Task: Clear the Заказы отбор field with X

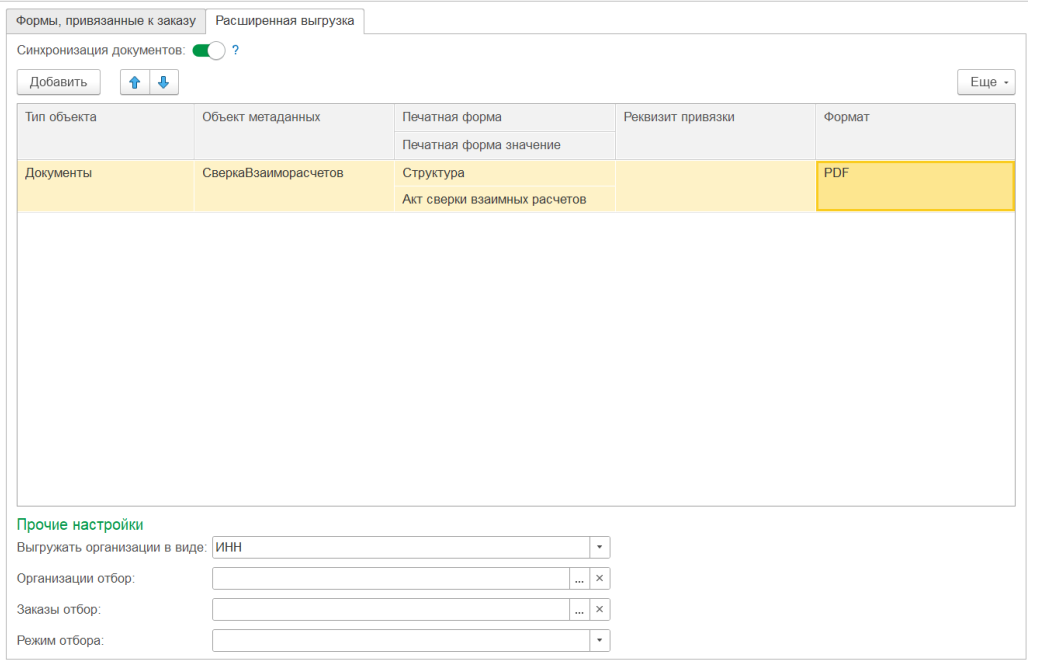Action: [x=599, y=609]
